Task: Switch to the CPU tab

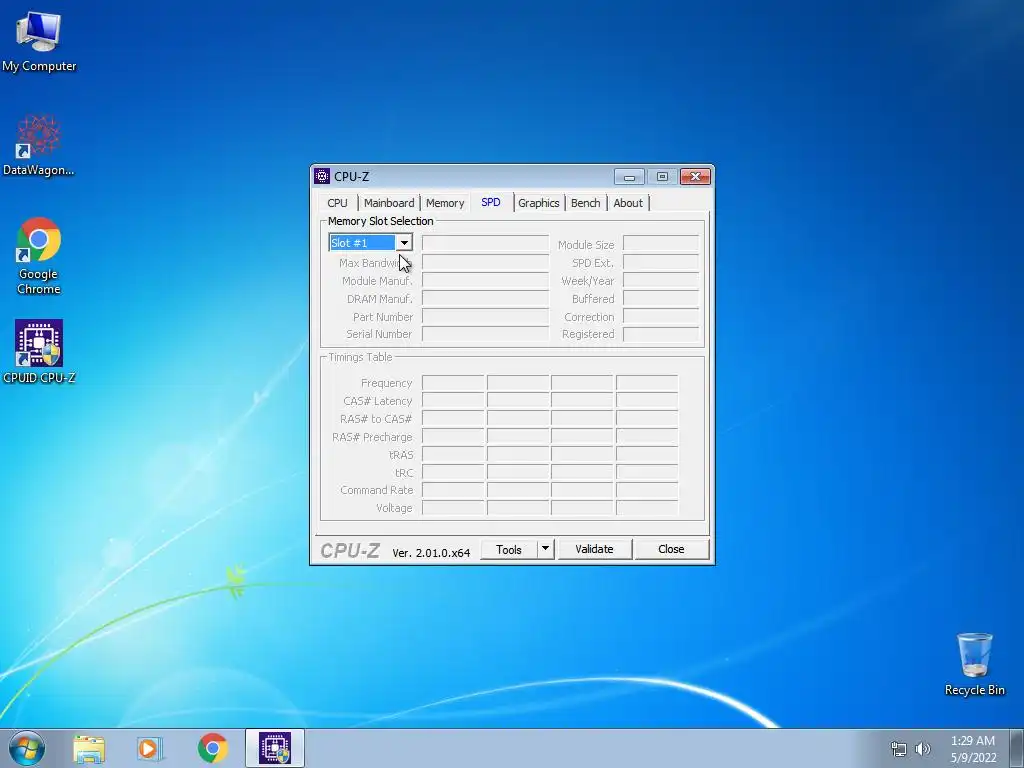Action: tap(338, 203)
